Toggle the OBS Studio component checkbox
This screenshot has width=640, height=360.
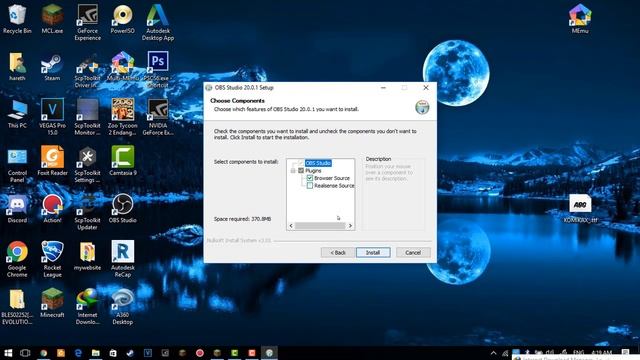[301, 163]
